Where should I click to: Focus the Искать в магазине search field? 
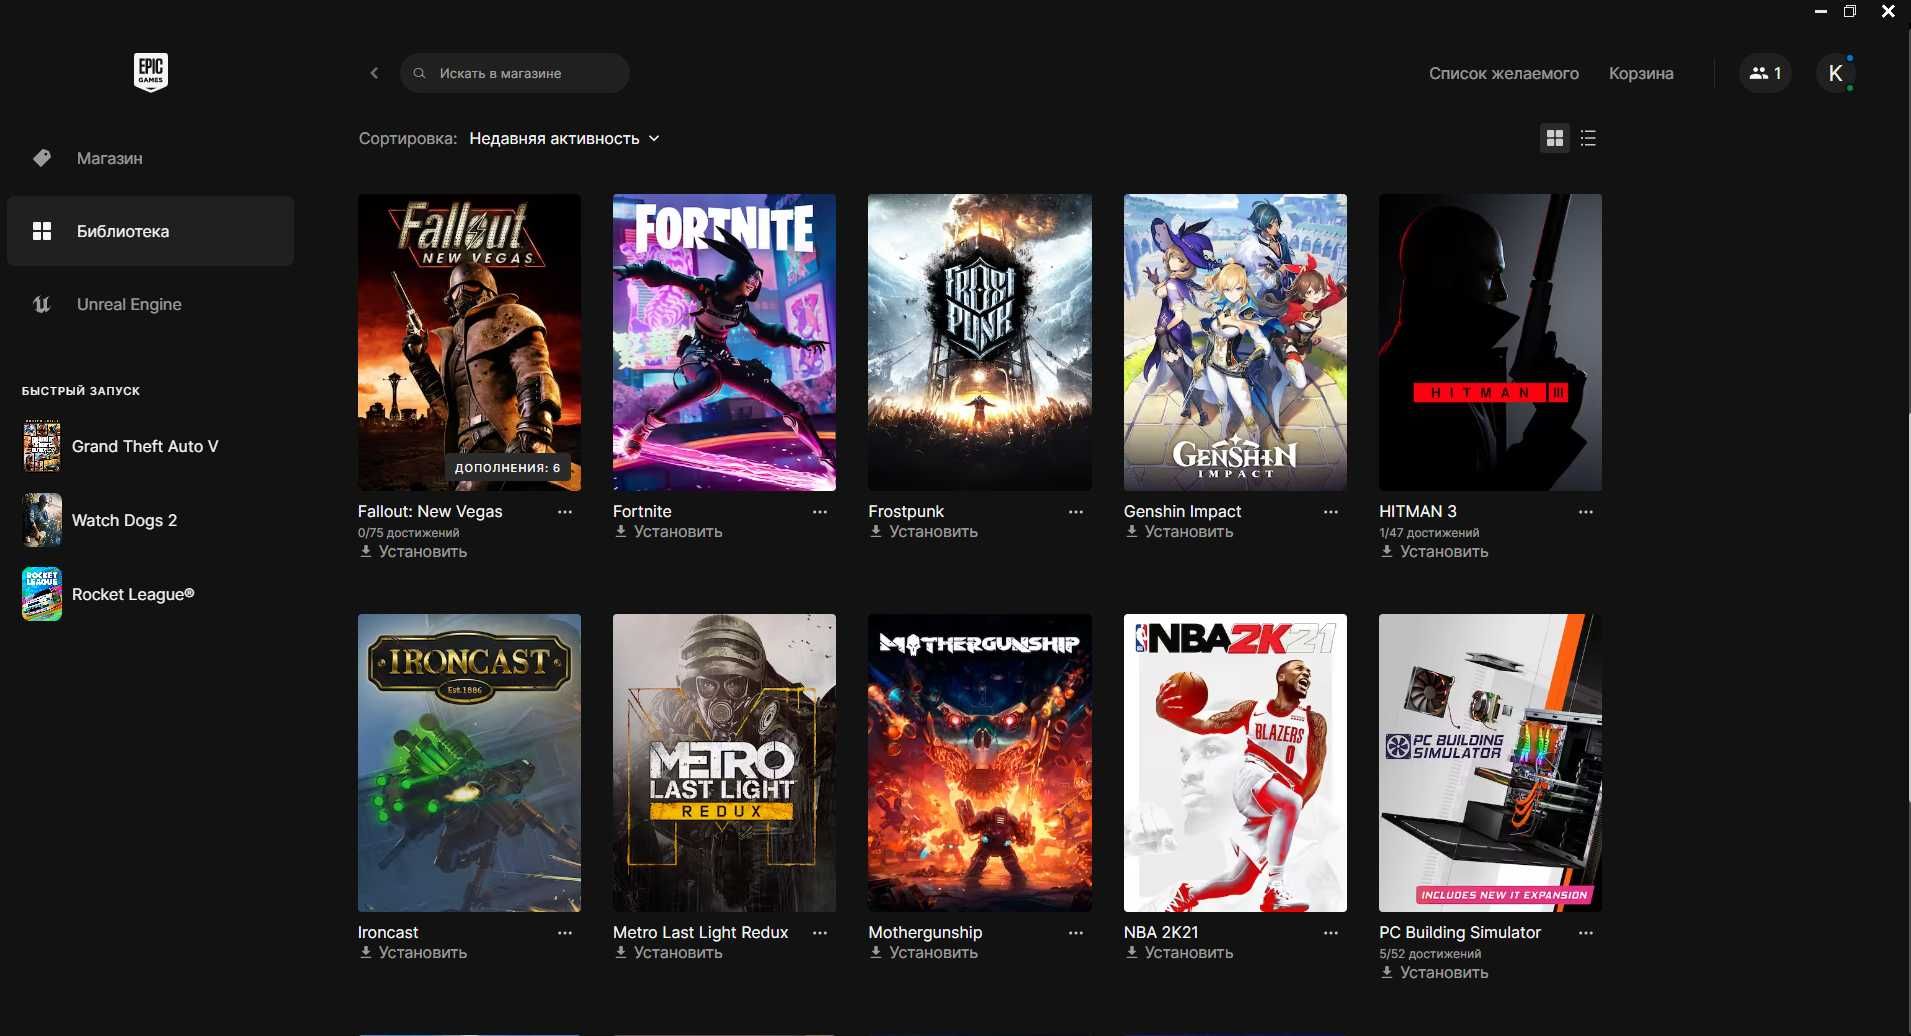point(515,73)
